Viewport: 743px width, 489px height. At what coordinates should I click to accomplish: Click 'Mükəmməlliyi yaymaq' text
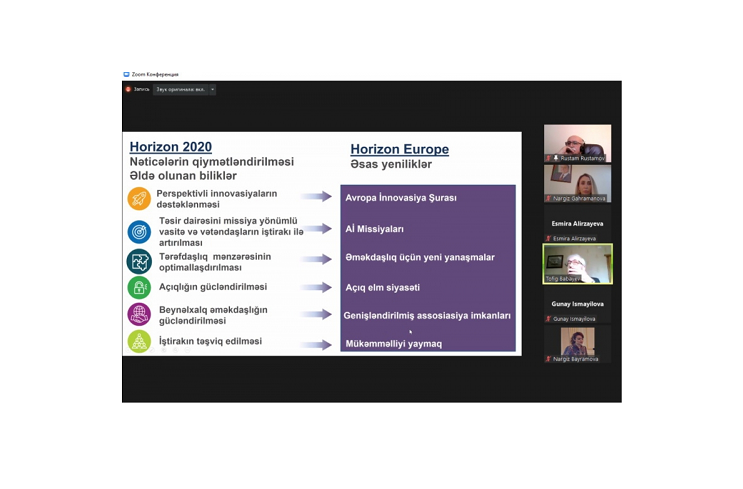393,344
